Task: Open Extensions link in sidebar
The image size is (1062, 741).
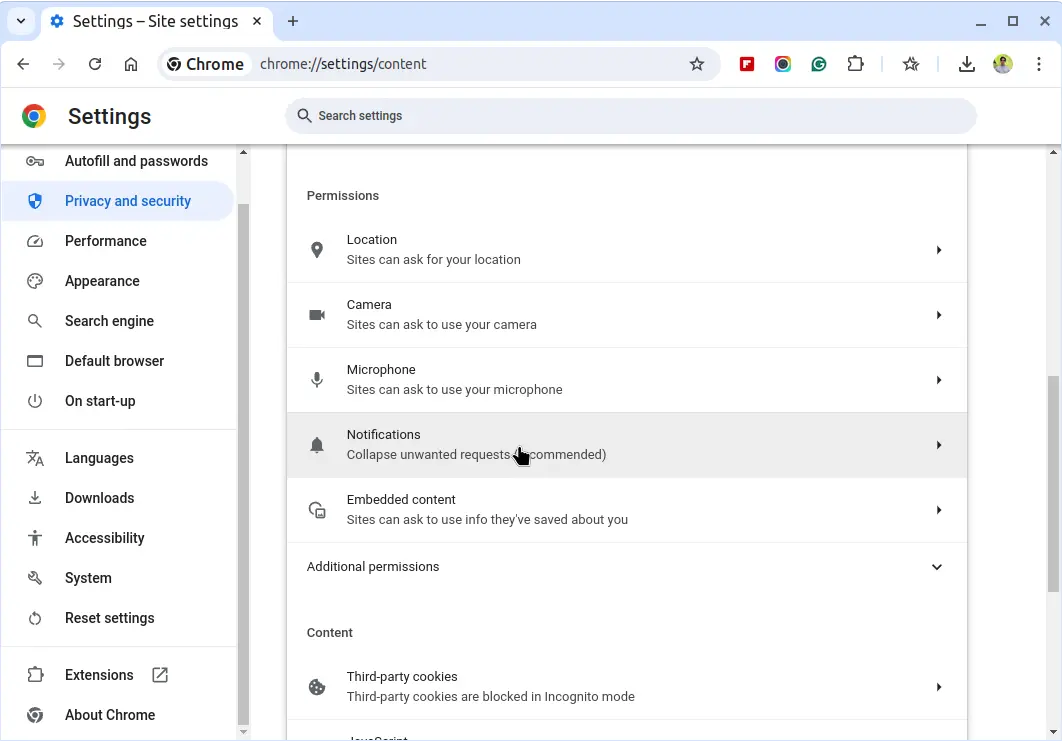Action: point(118,675)
